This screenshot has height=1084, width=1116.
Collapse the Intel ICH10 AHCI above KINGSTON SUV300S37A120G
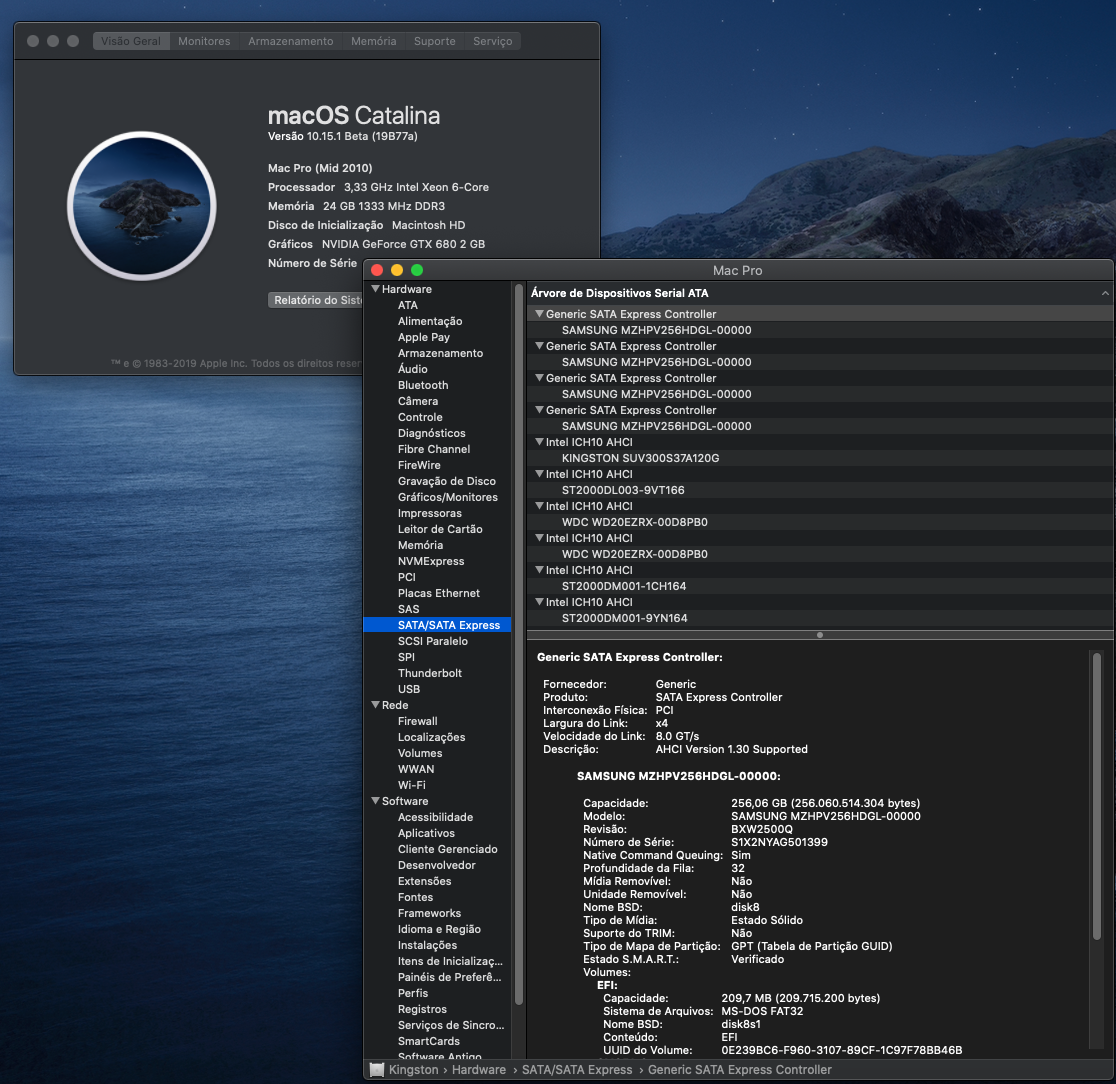coord(539,441)
